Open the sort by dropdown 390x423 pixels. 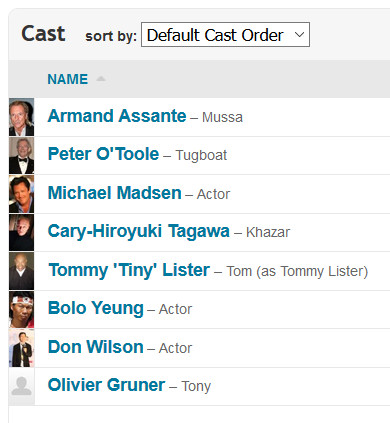pyautogui.click(x=225, y=35)
